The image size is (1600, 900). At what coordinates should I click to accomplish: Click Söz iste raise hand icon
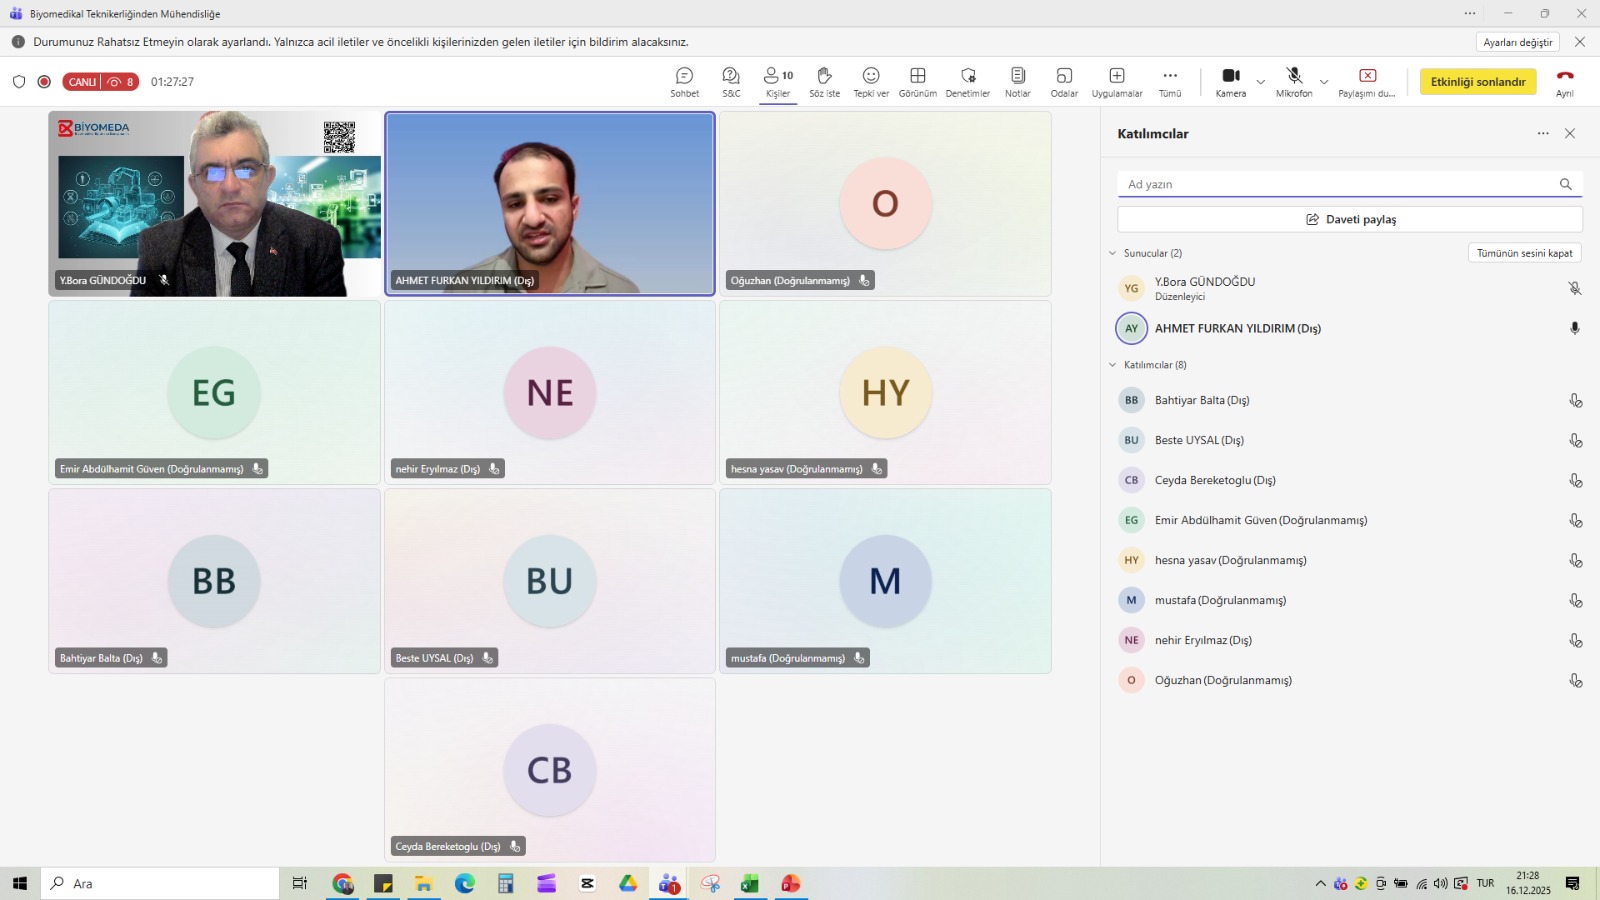tap(824, 82)
